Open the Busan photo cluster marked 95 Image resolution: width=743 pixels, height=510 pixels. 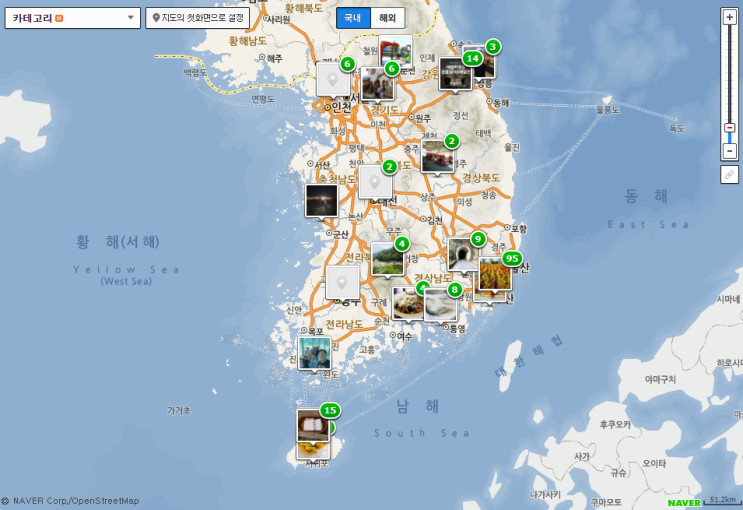click(x=496, y=275)
